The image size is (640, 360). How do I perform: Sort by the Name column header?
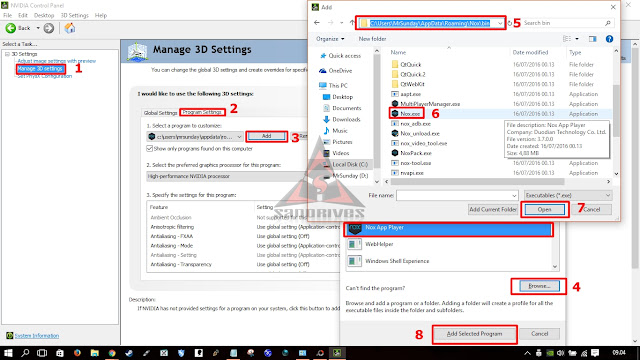398,52
